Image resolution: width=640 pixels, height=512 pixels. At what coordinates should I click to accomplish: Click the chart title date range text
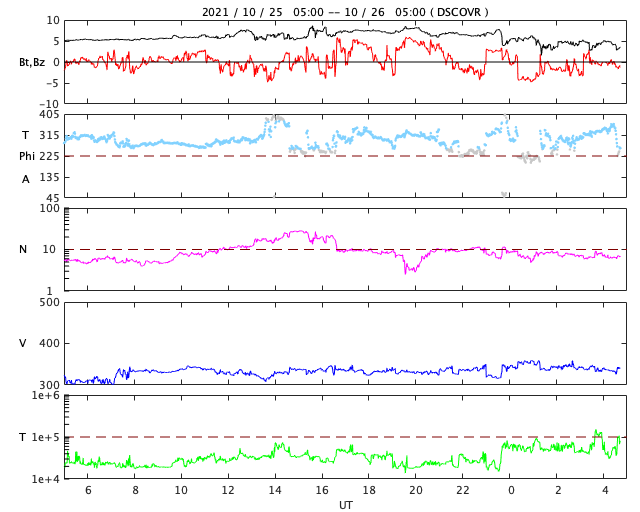[x=345, y=12]
